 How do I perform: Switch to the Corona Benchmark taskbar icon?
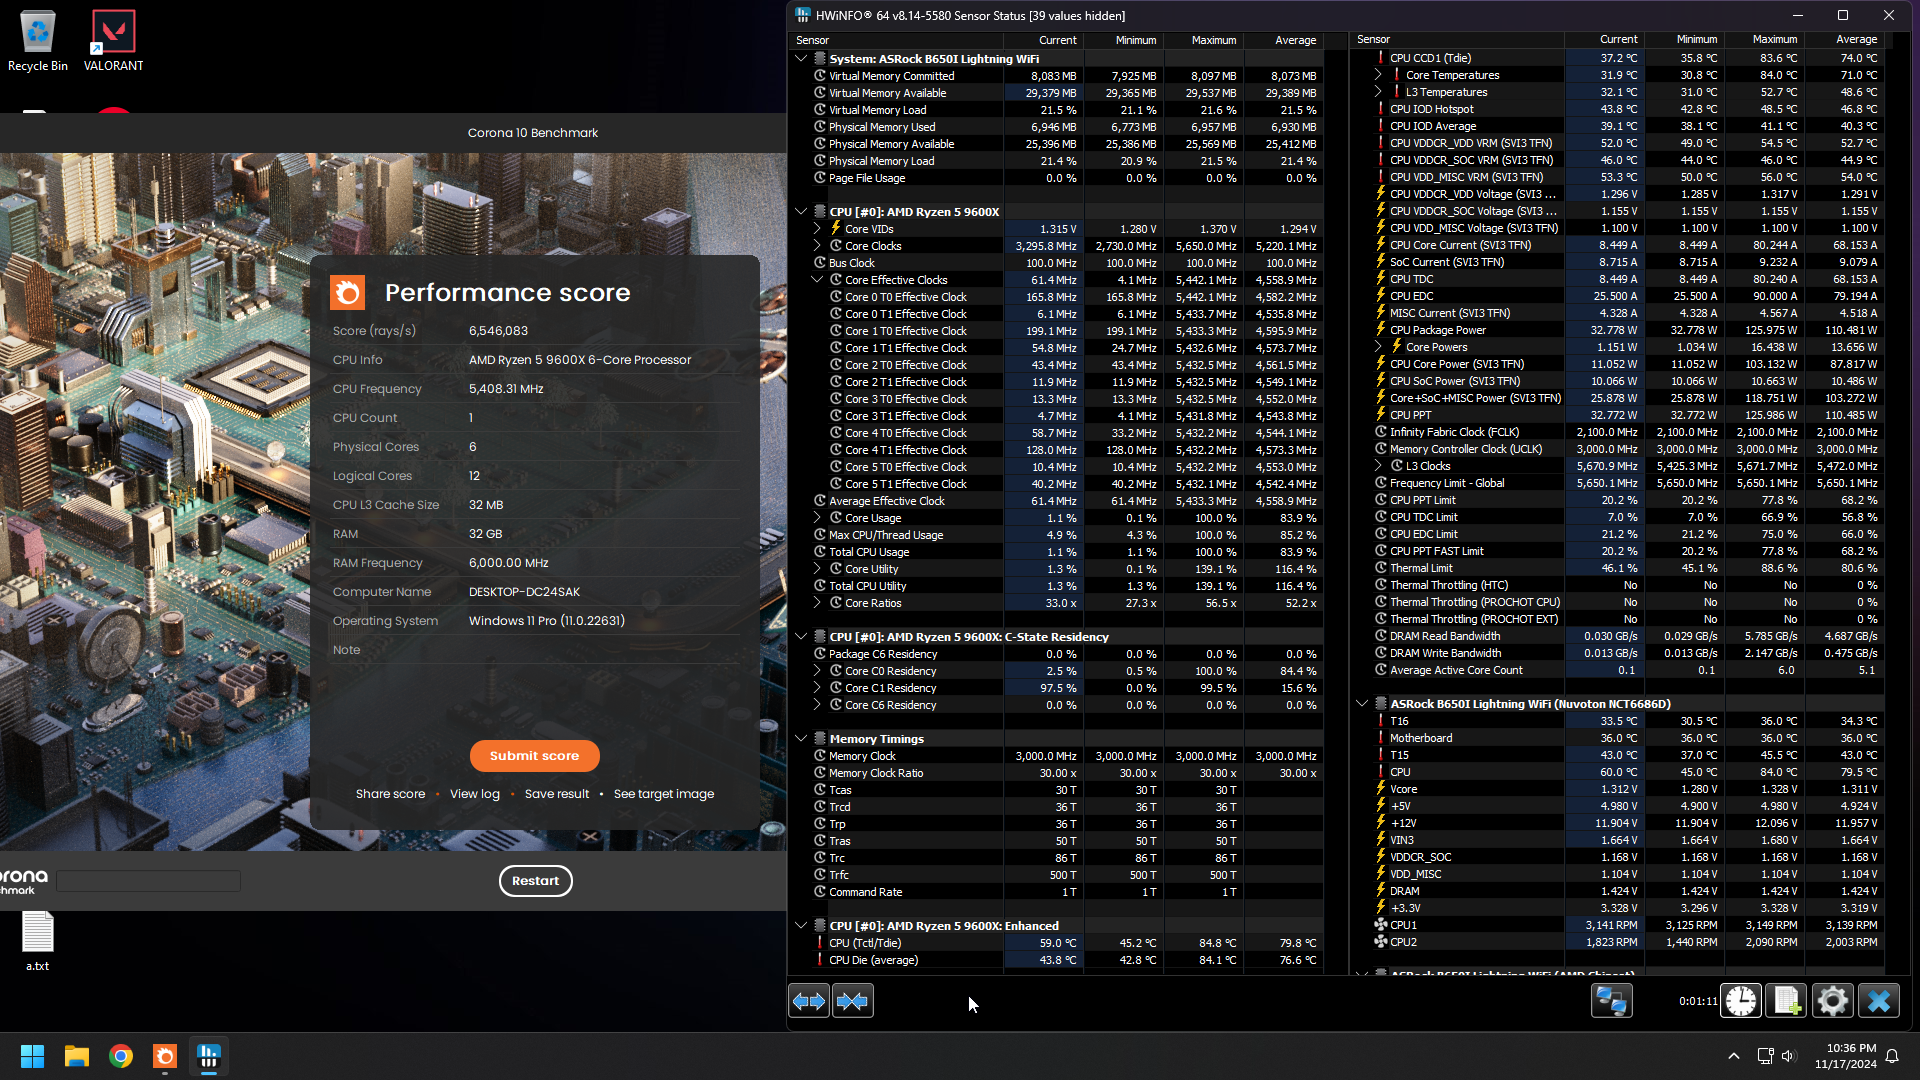(165, 1056)
